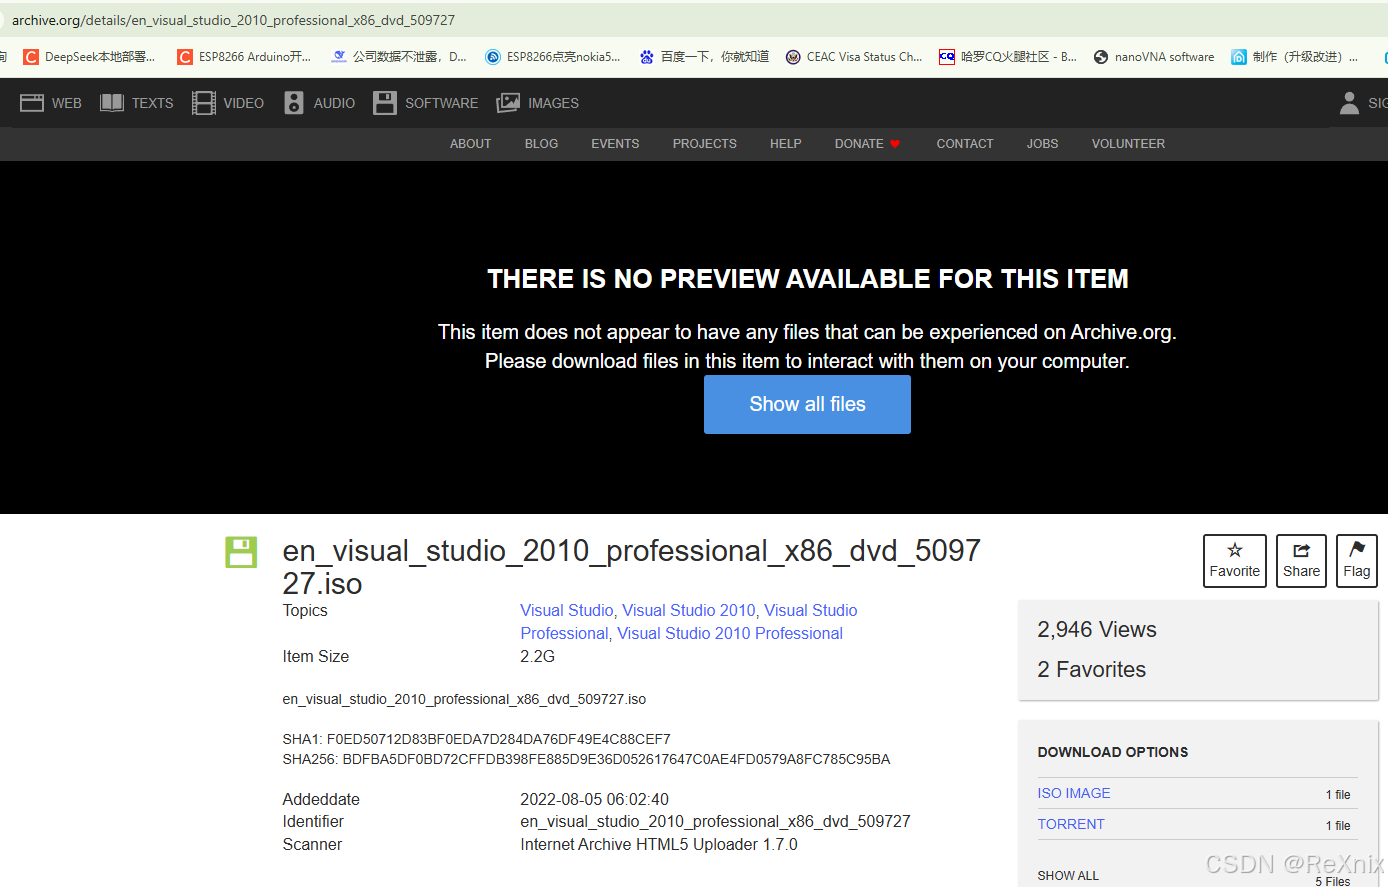Click the ESP8266 nokia bookmark icon
1388x887 pixels.
point(492,57)
